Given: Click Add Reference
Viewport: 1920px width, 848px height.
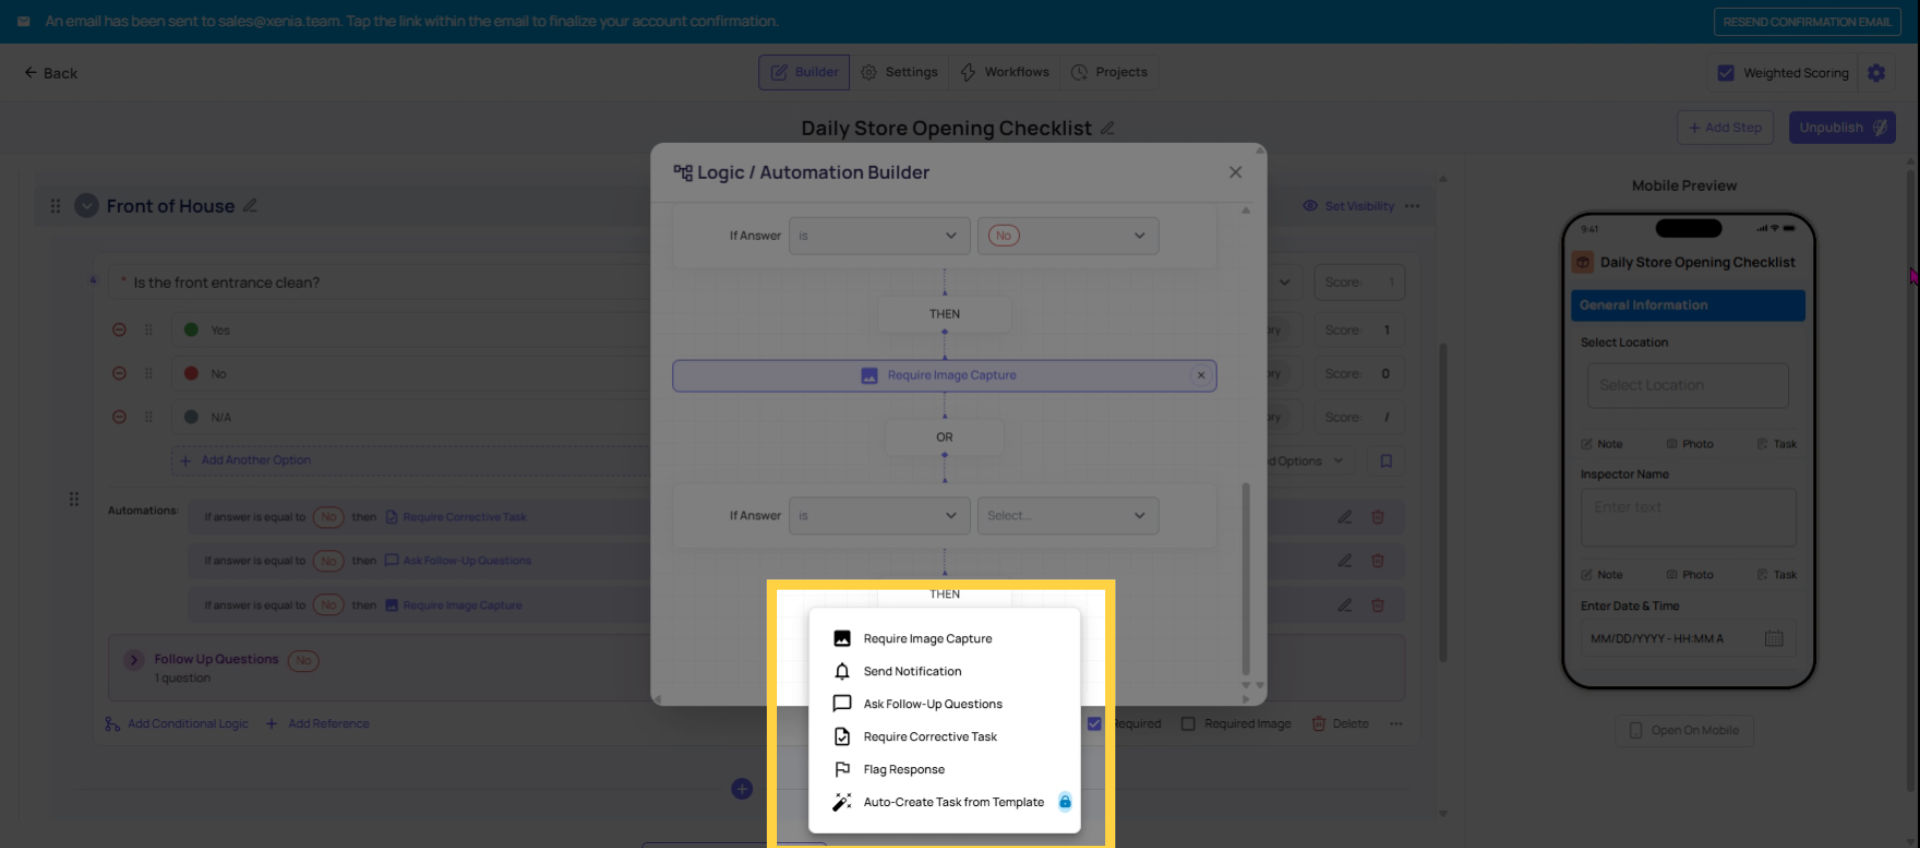Looking at the screenshot, I should click(317, 724).
